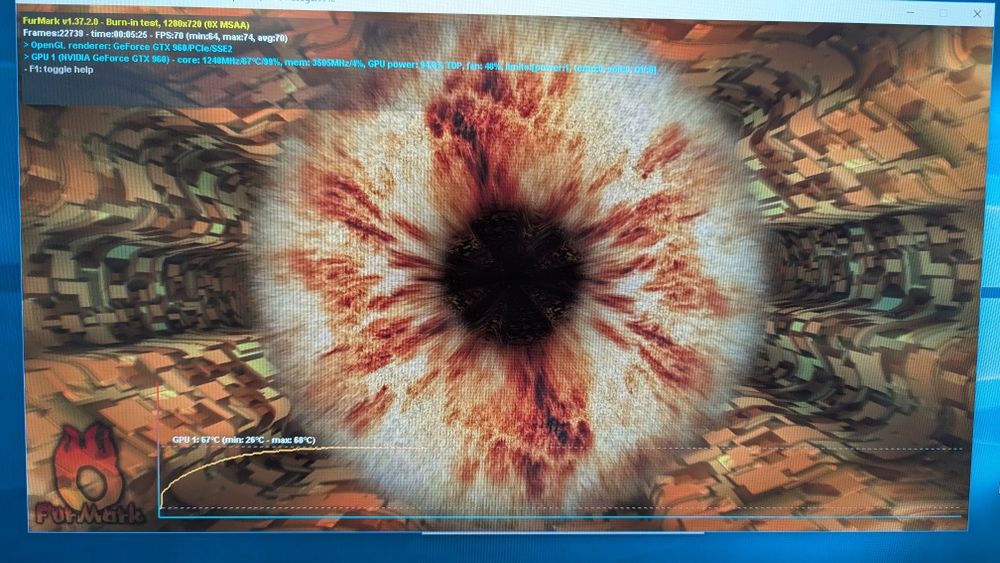The height and width of the screenshot is (563, 1000).
Task: Click the 'OpenGL renderer: GeForce GTX 960' line
Action: tap(128, 47)
